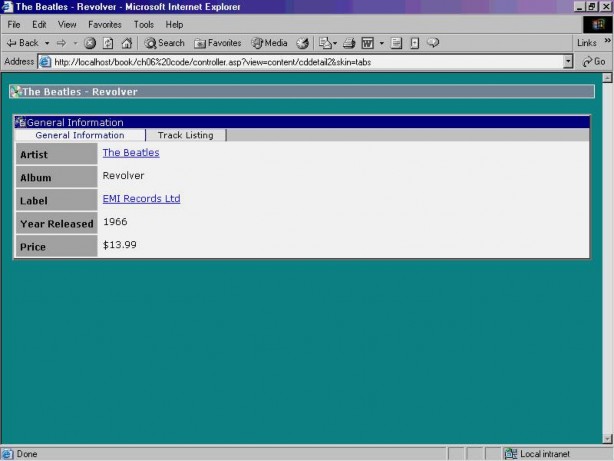Expand the Back button history dropdown arrow
This screenshot has width=614, height=461.
pyautogui.click(x=47, y=43)
